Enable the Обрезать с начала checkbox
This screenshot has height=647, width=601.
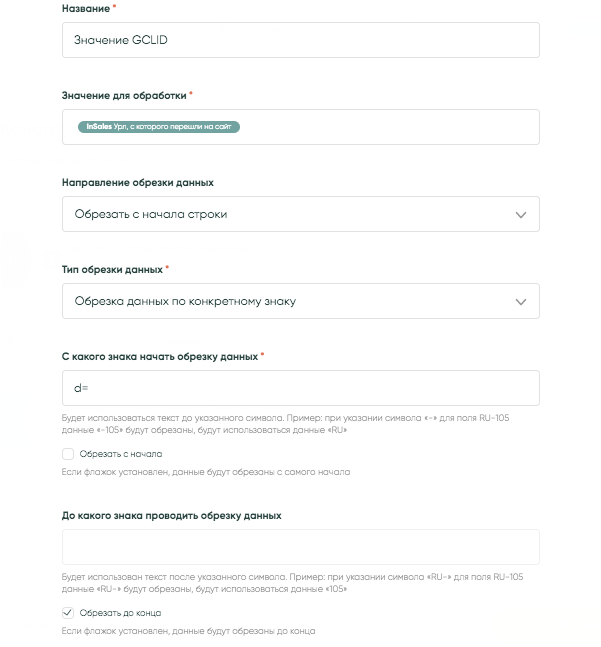[68, 454]
